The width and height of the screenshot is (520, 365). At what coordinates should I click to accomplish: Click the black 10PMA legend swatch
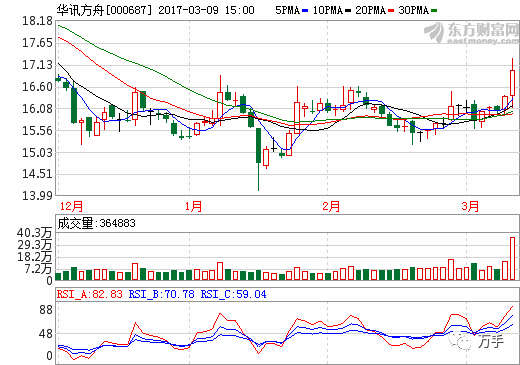(348, 11)
